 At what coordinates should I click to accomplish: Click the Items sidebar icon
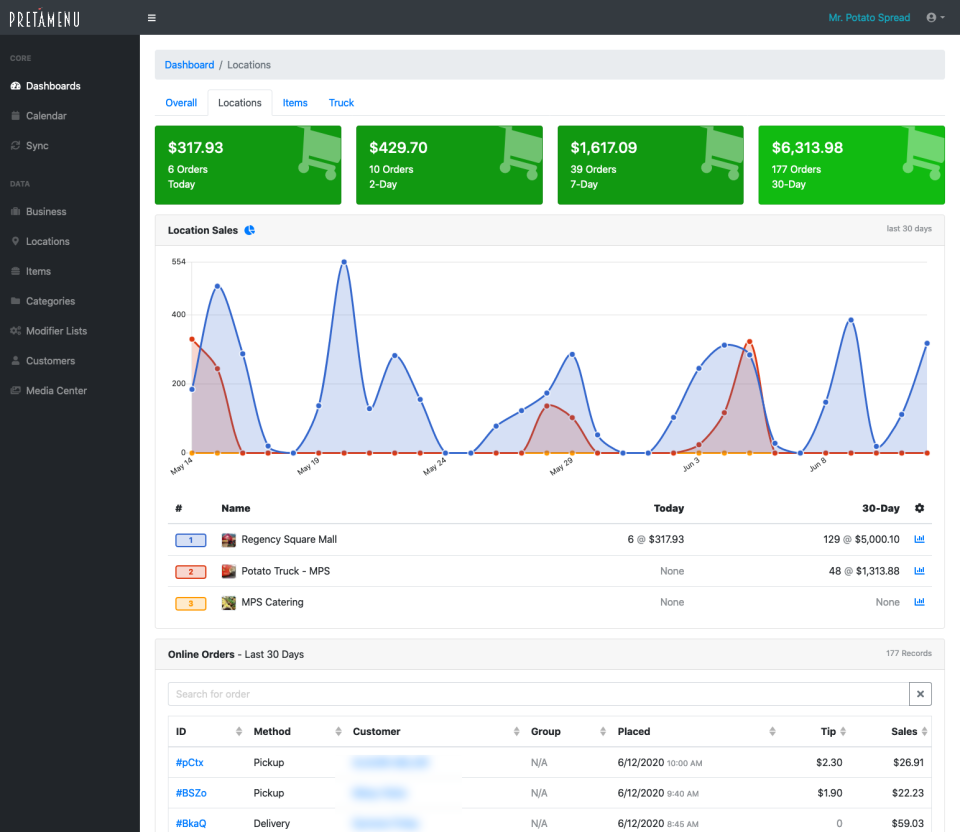point(15,271)
